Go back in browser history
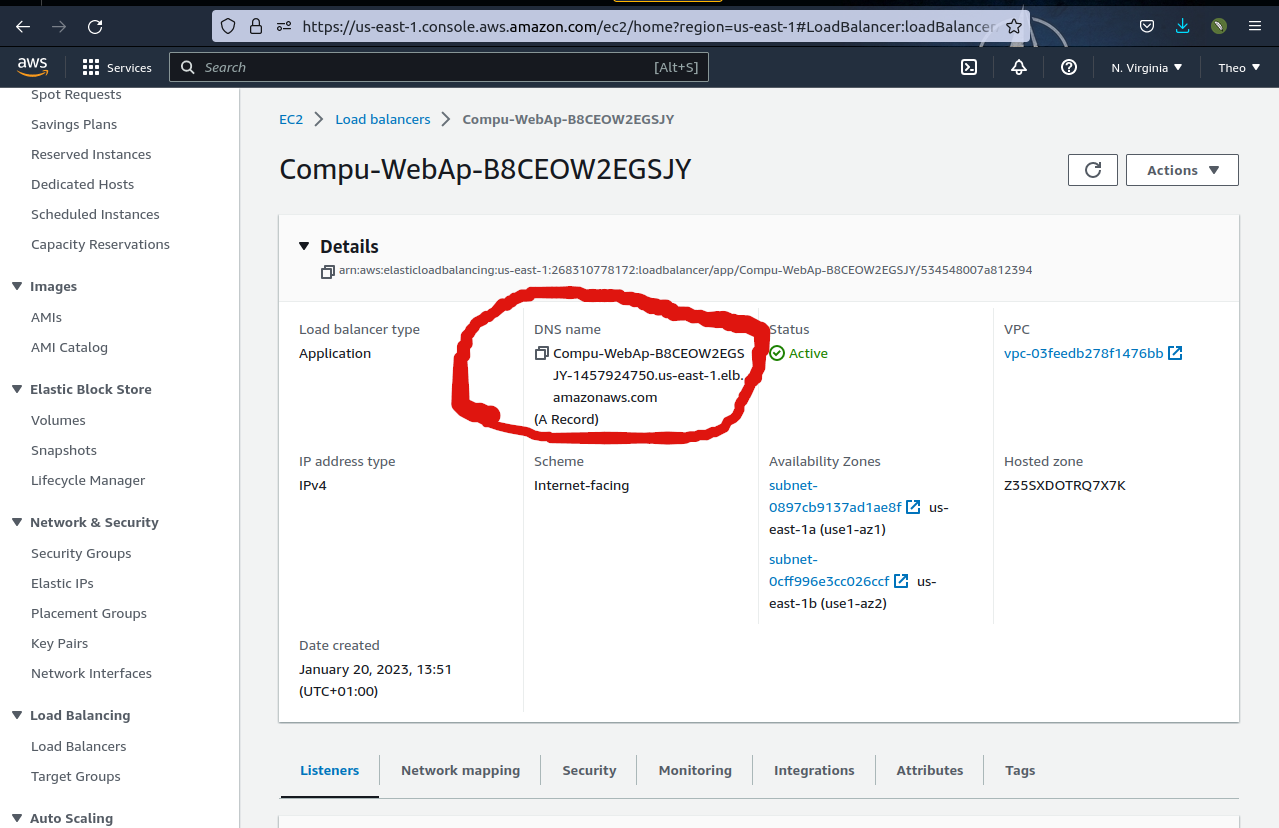This screenshot has height=828, width=1279. coord(23,27)
